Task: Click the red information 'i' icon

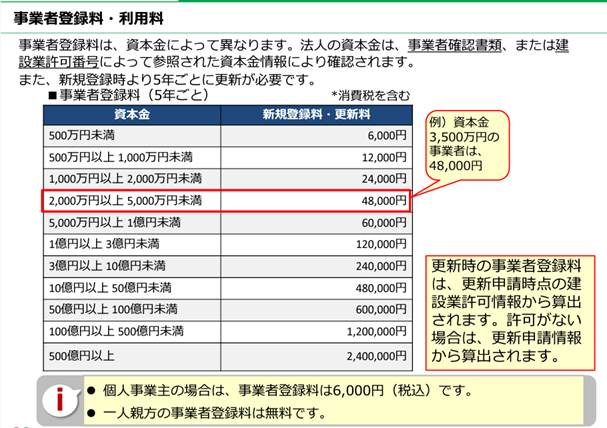Action: click(x=60, y=400)
